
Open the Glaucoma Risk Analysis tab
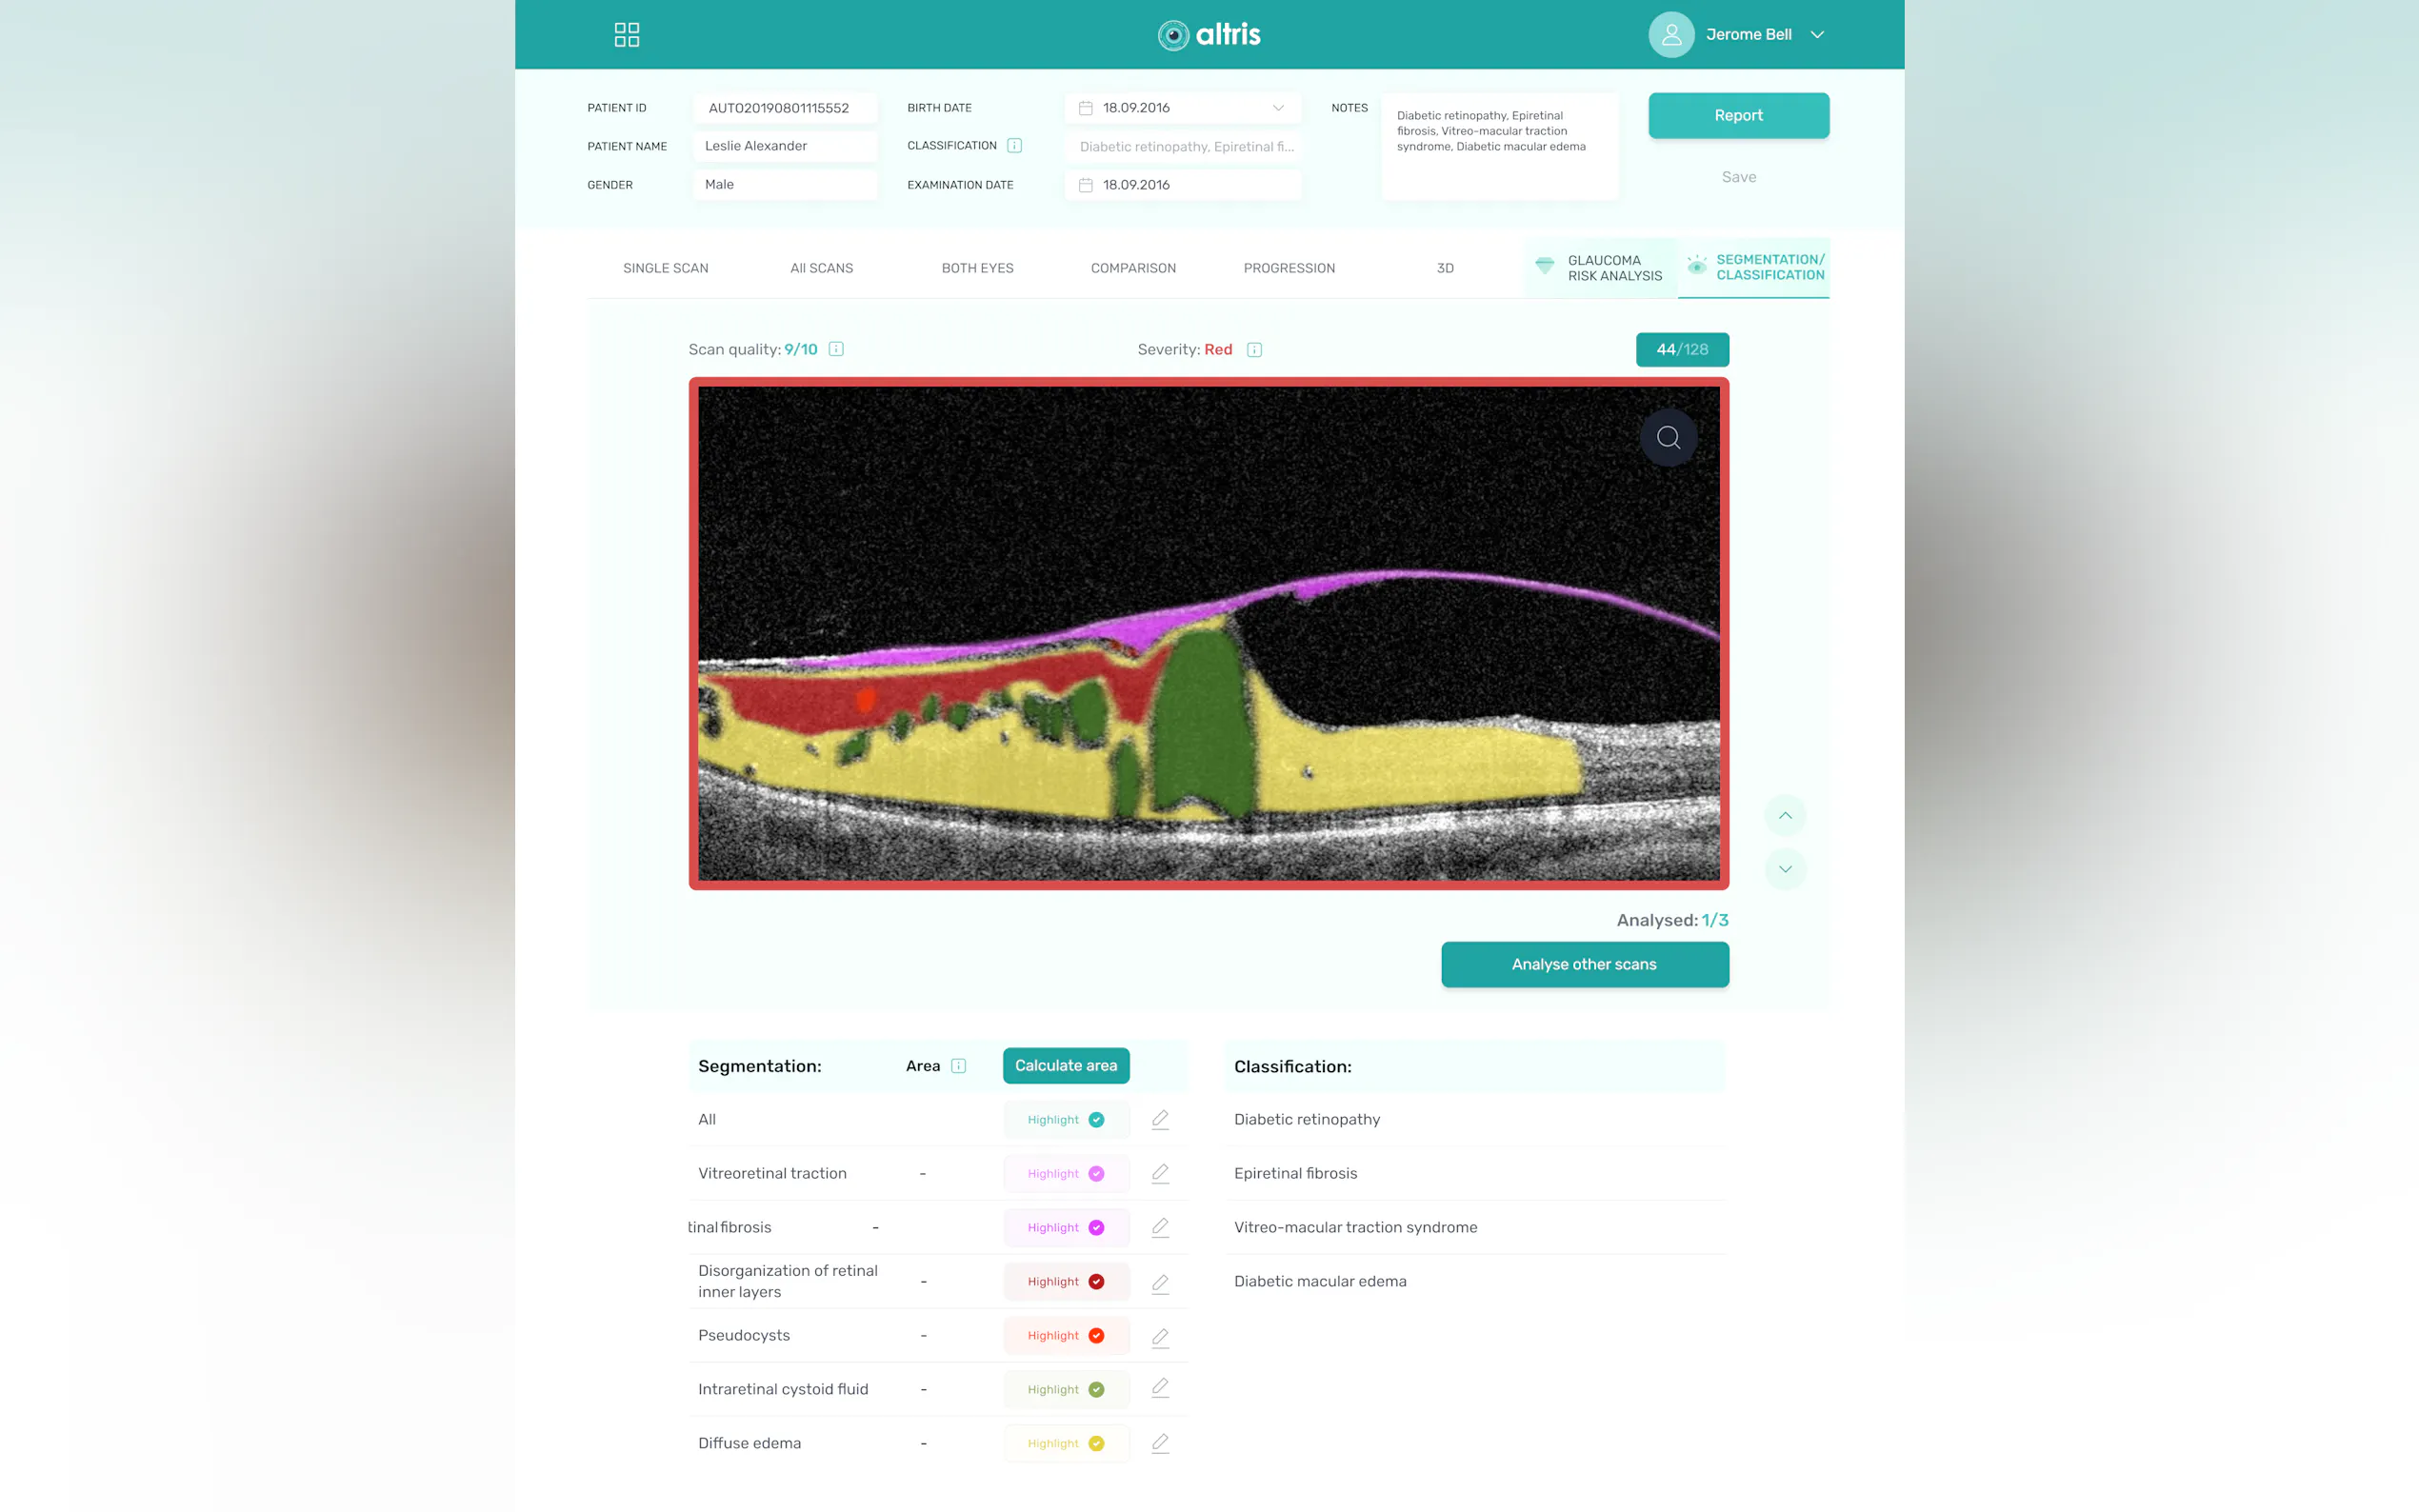pyautogui.click(x=1599, y=268)
